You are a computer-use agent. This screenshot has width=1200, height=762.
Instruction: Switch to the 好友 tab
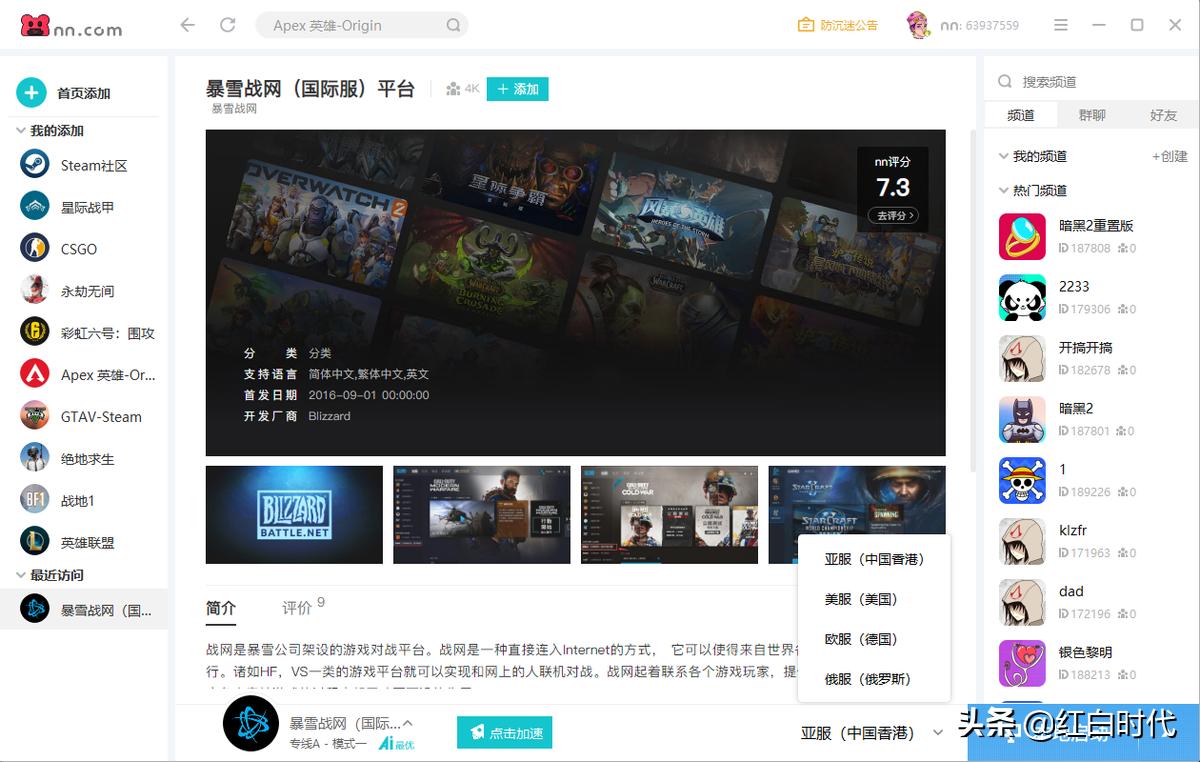point(1162,115)
